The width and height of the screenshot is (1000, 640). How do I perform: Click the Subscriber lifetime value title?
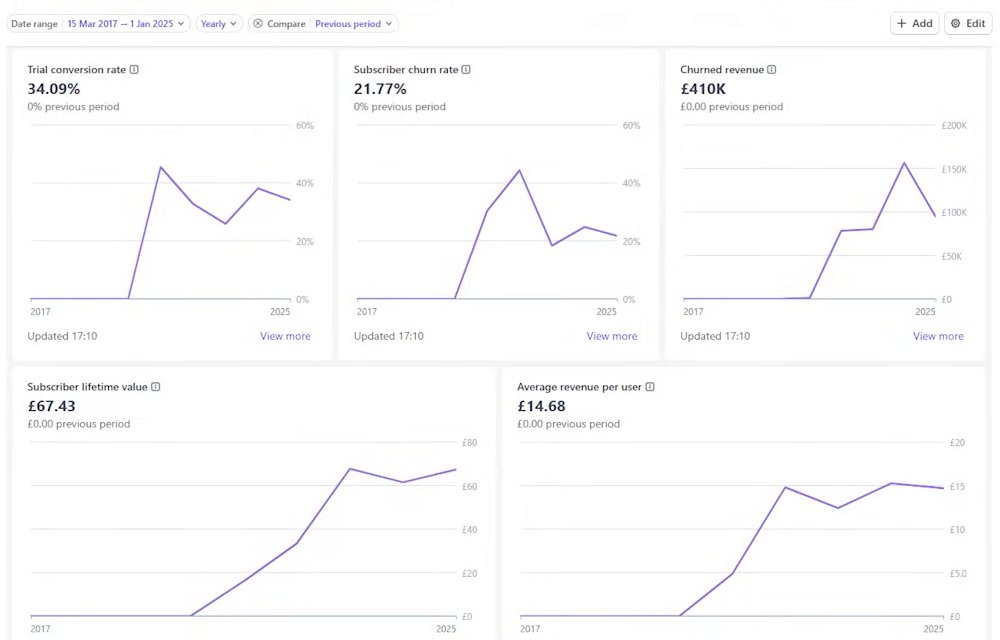[x=87, y=387]
